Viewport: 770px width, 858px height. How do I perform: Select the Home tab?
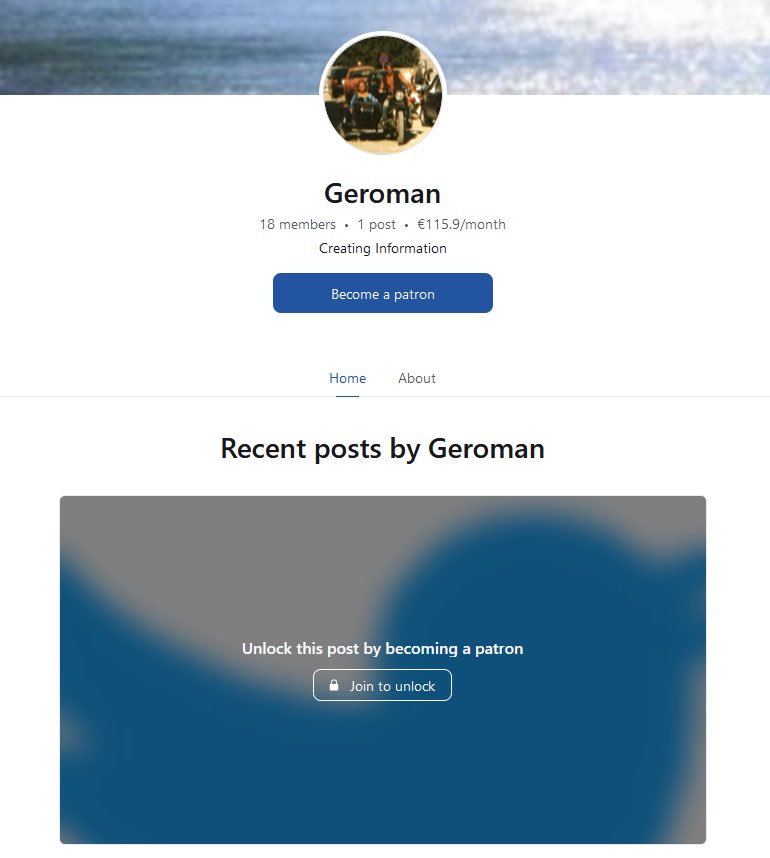[x=348, y=378]
